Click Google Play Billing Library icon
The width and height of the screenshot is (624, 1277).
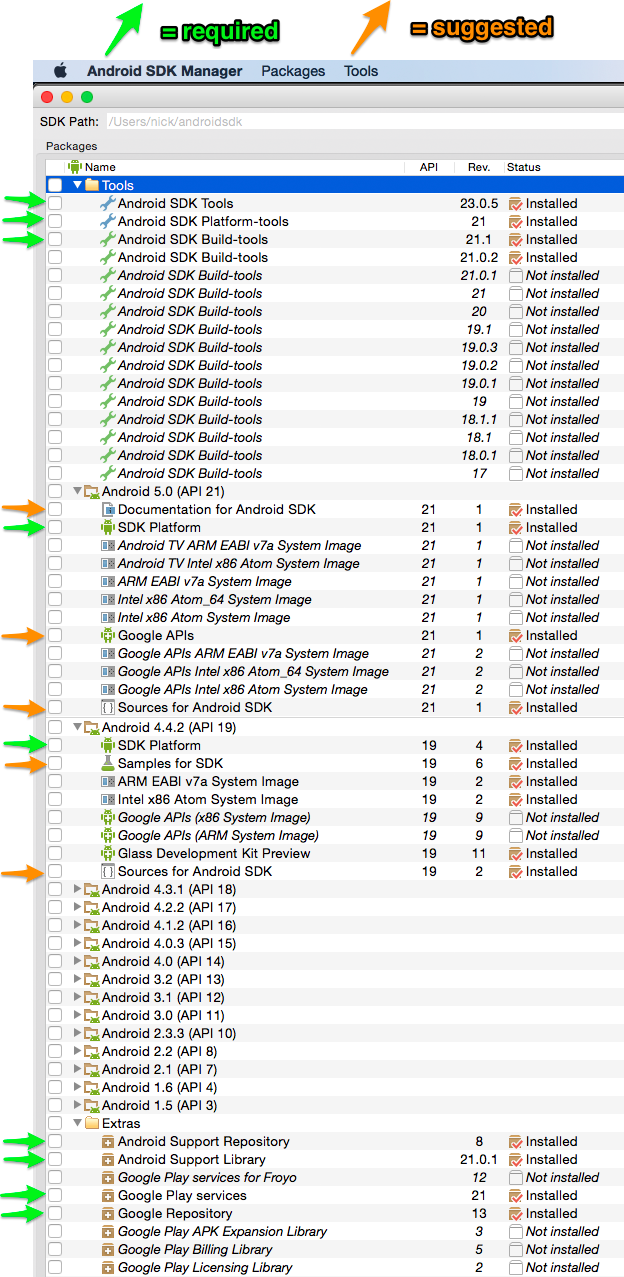(108, 1249)
